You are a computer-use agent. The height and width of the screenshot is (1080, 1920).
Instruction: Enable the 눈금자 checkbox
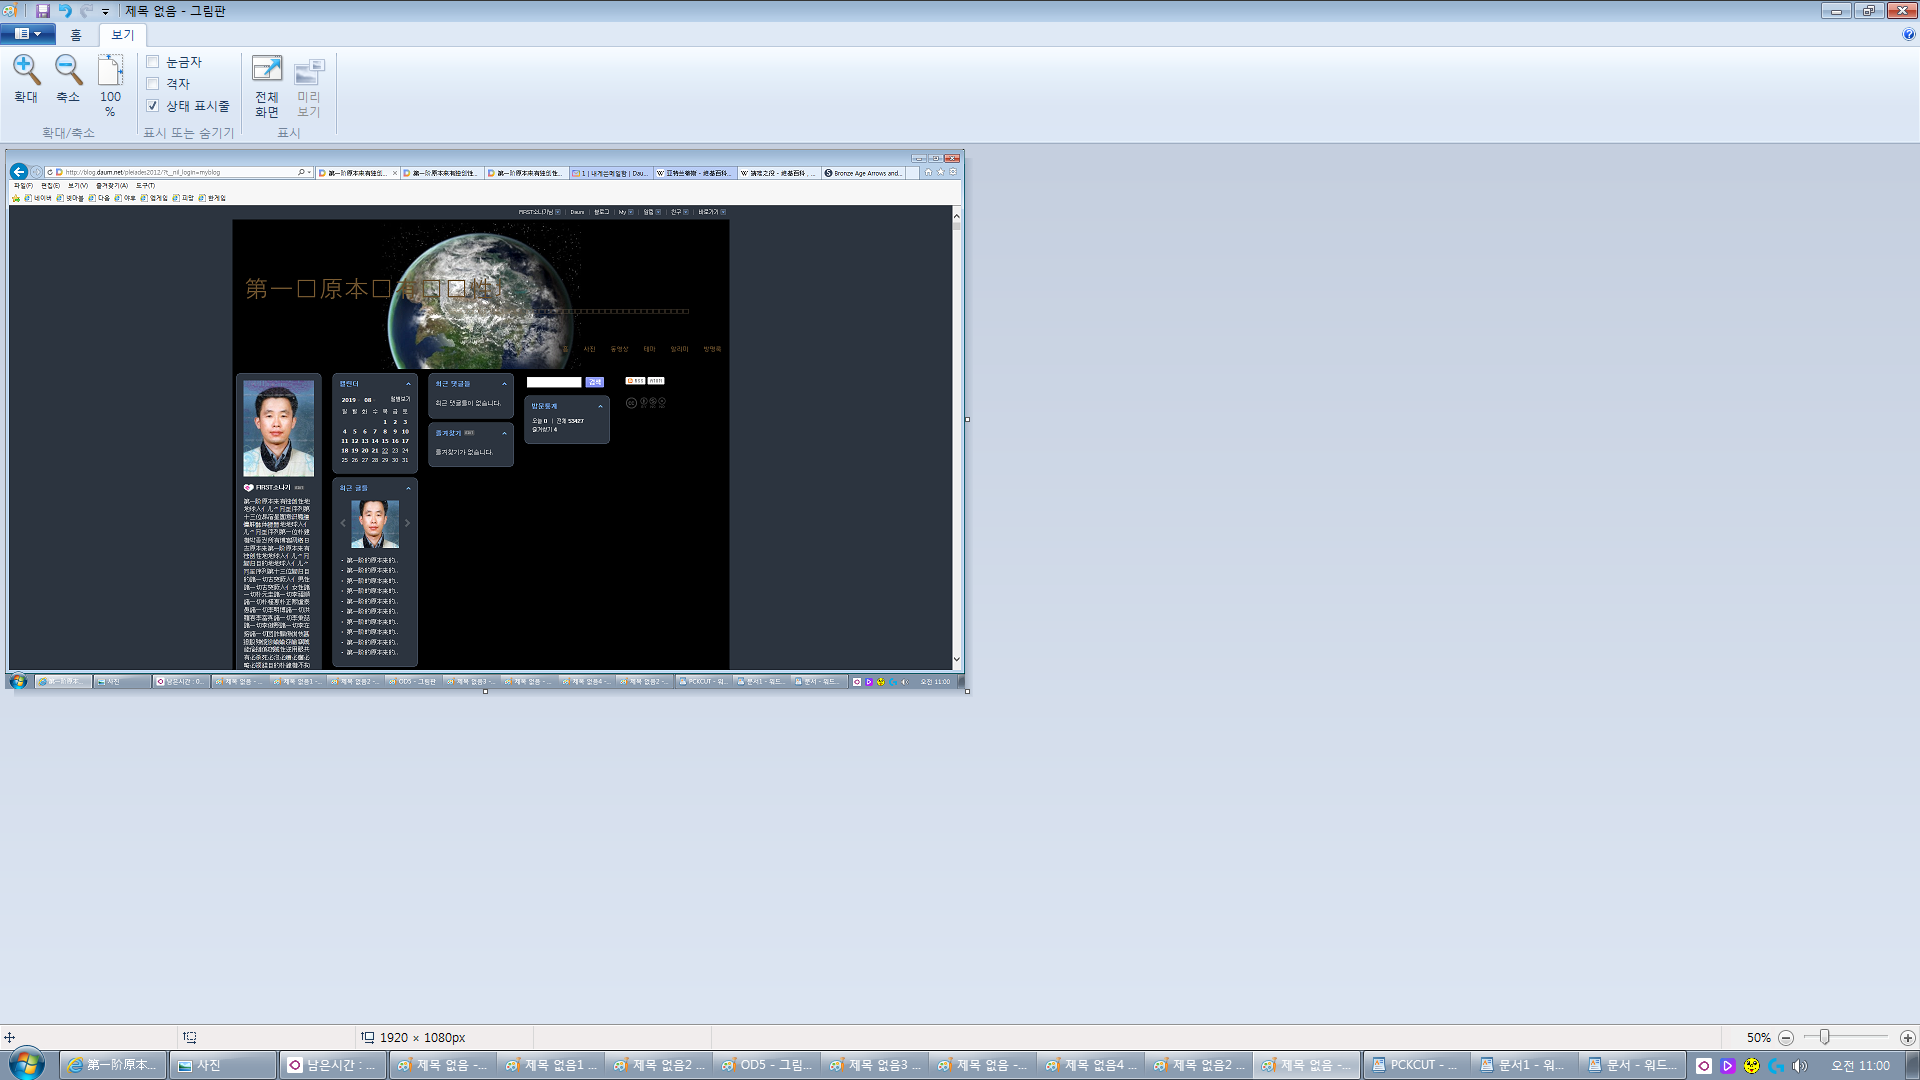[x=153, y=62]
